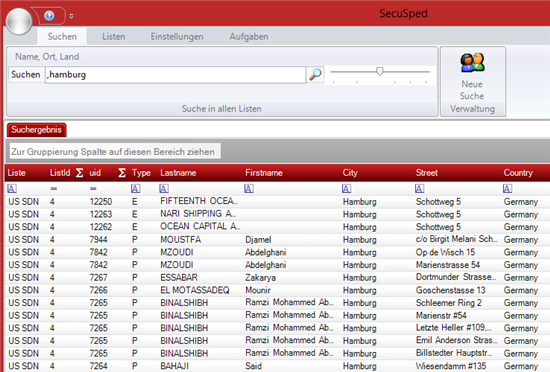Open the quick access toolbar dropdown arrow

[71, 16]
